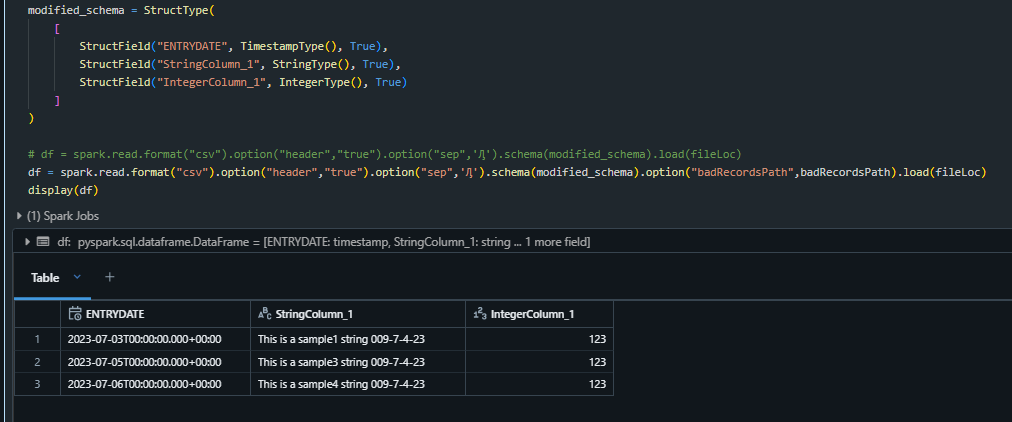Add a new visualization with plus icon
The image size is (1012, 422).
click(x=110, y=277)
